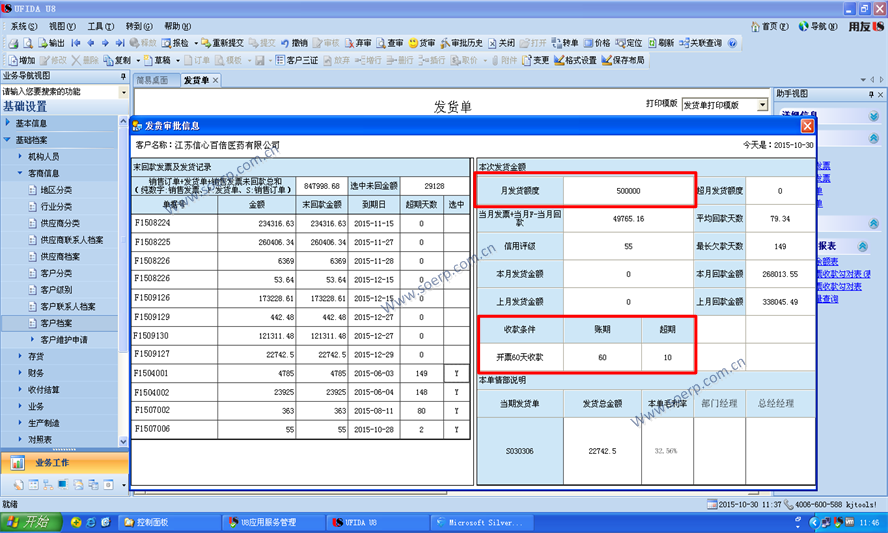Open the 视图 menu

62,26
